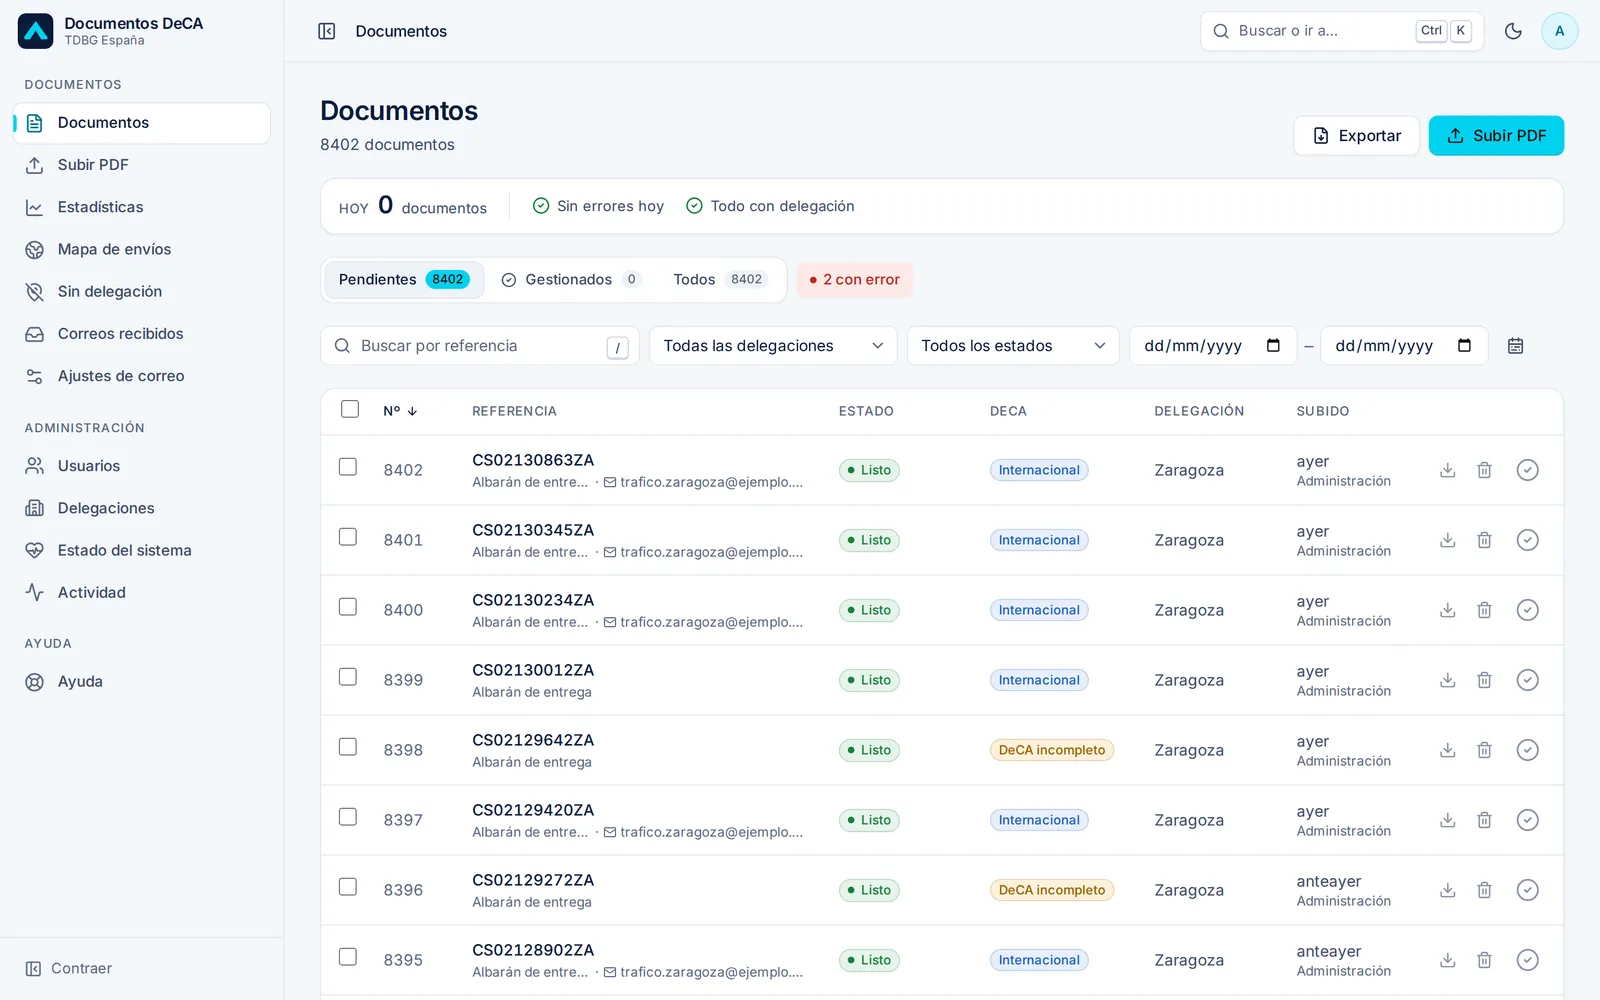Screen dimensions: 1600x1000
Task: Open Correos recibidos in sidebar
Action: point(142,334)
